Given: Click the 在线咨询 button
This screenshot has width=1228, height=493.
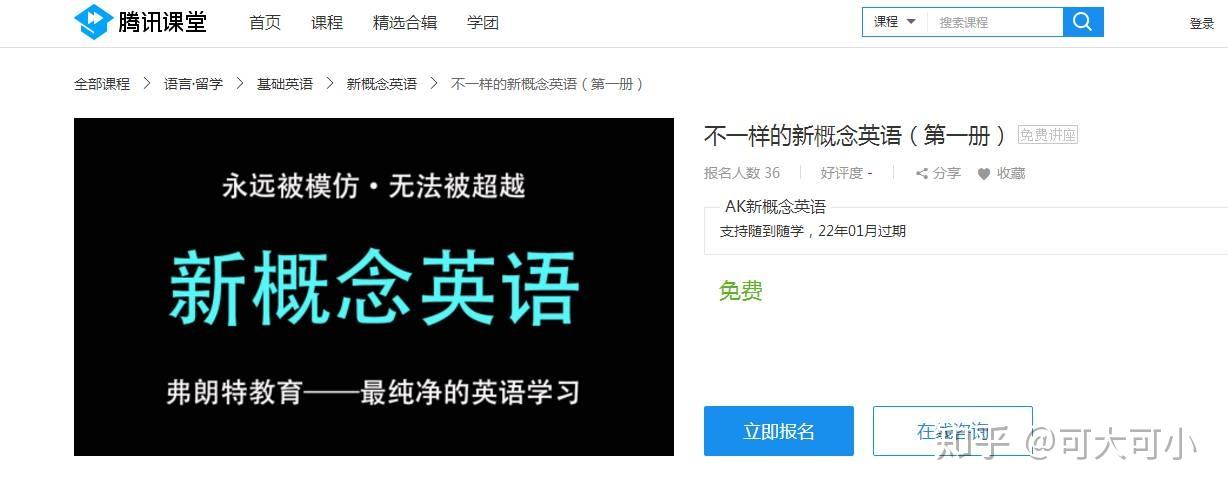Looking at the screenshot, I should [x=953, y=431].
